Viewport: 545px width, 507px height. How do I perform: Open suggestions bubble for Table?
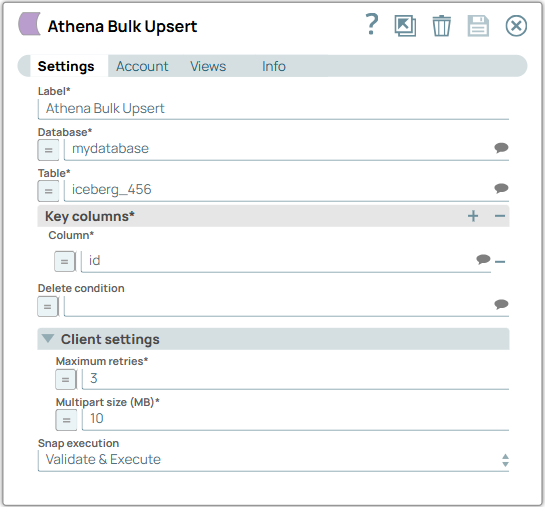point(501,188)
